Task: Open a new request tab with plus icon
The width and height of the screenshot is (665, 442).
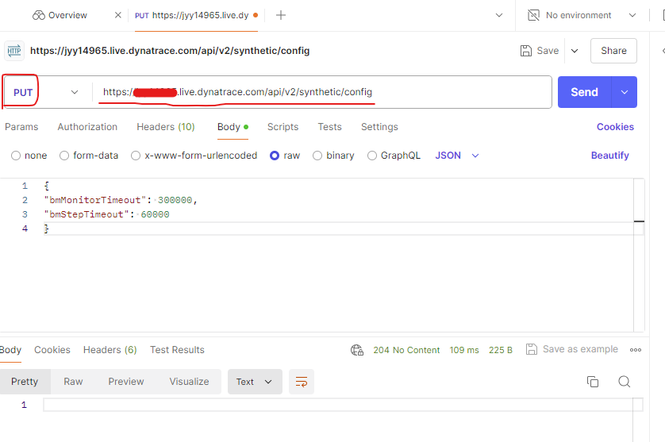Action: [281, 16]
